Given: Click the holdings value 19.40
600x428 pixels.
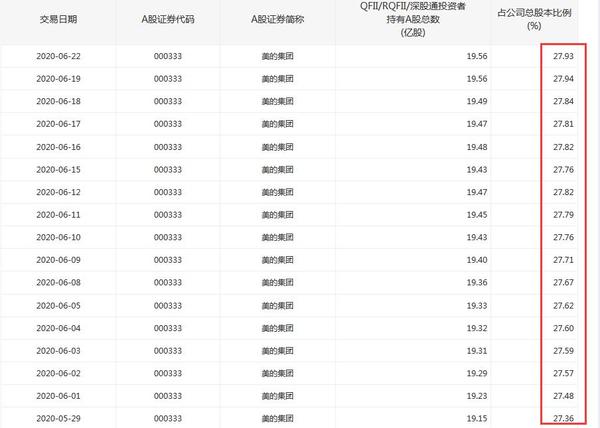Looking at the screenshot, I should point(477,260).
